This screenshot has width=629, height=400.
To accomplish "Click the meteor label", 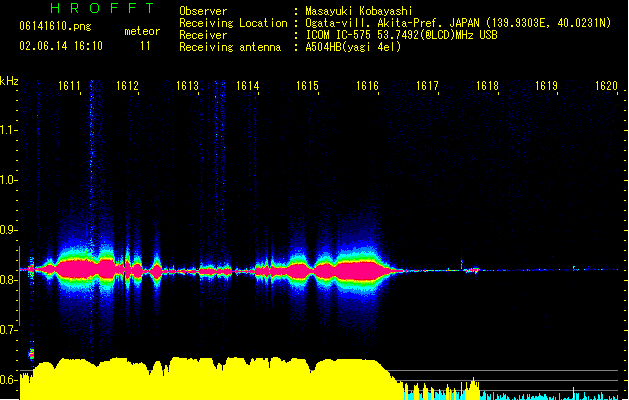I will coord(142,31).
